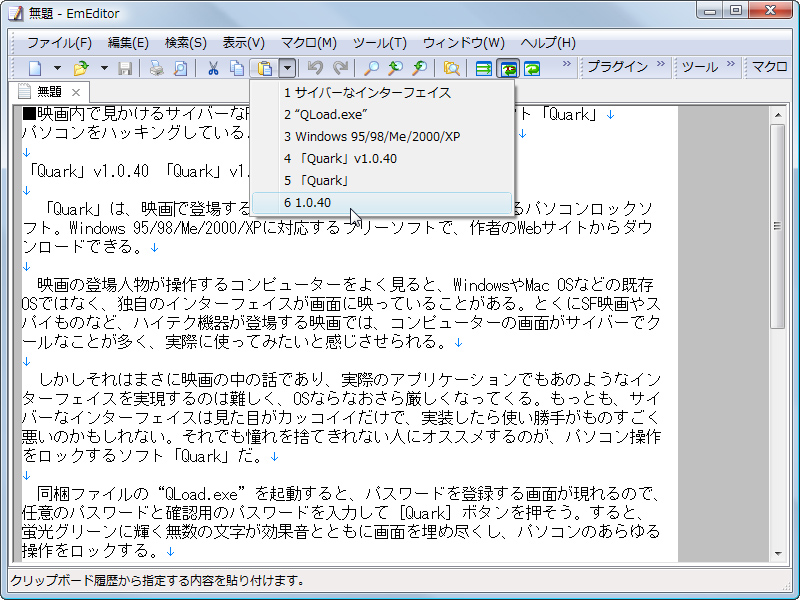Create a new document

[x=36, y=68]
